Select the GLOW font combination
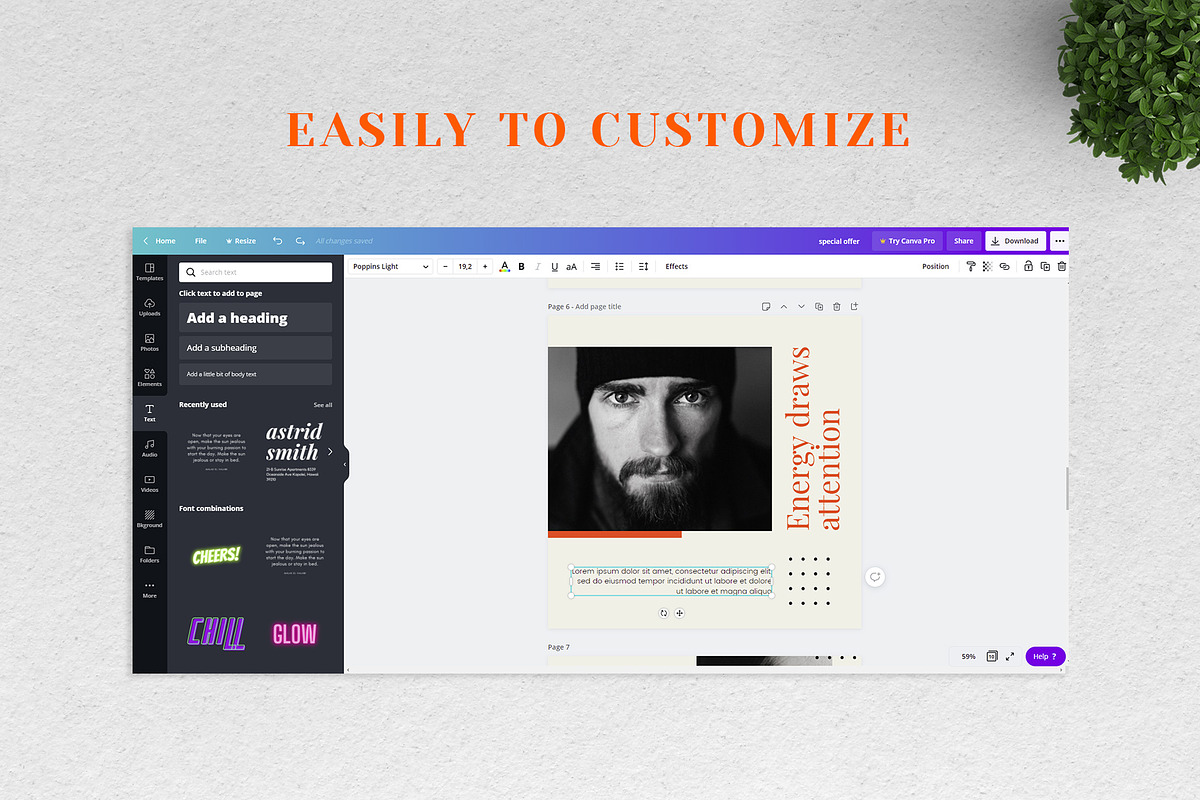Image resolution: width=1200 pixels, height=800 pixels. [x=294, y=633]
